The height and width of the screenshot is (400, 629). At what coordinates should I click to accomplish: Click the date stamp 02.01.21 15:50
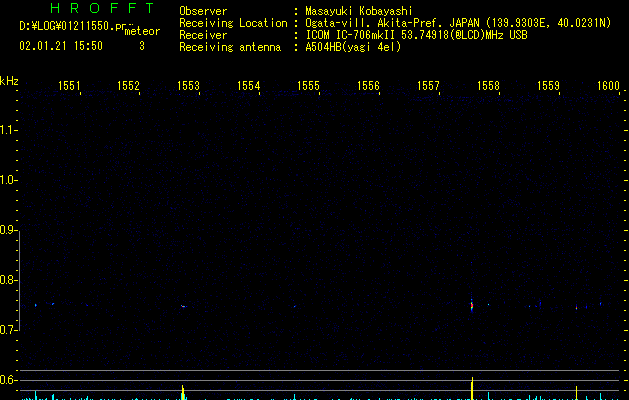click(x=61, y=46)
